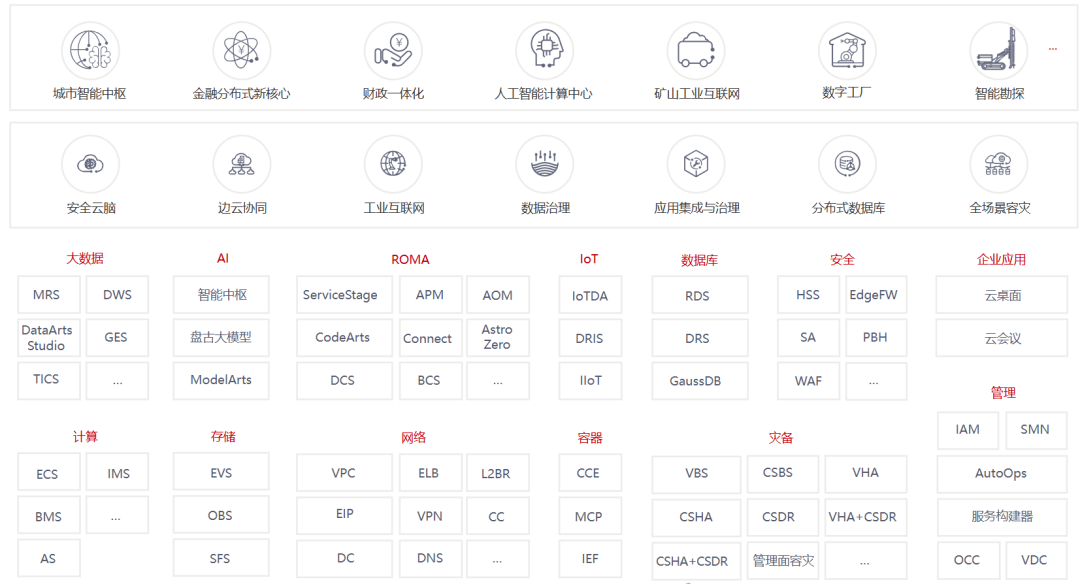Viewport: 1080px width, 584px height.
Task: Click the SFS storage box
Action: (221, 558)
